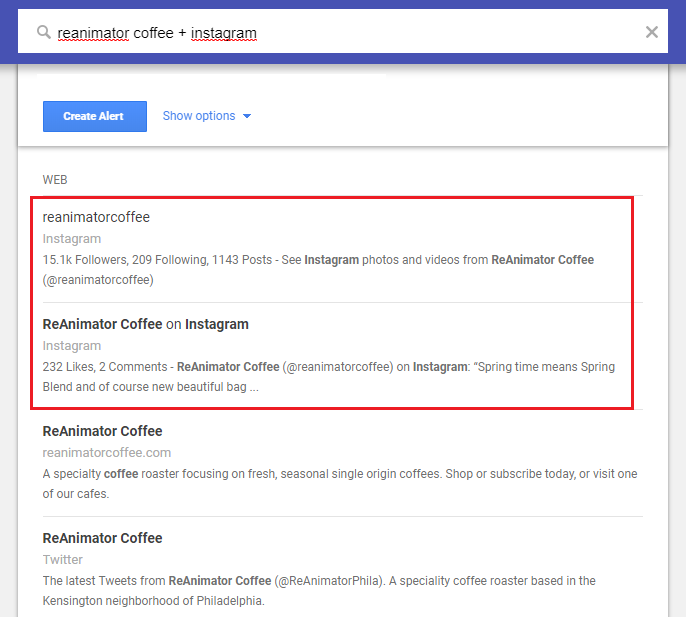The width and height of the screenshot is (686, 617).
Task: Open the reanimatorcoffee Instagram result title
Action: tap(96, 217)
